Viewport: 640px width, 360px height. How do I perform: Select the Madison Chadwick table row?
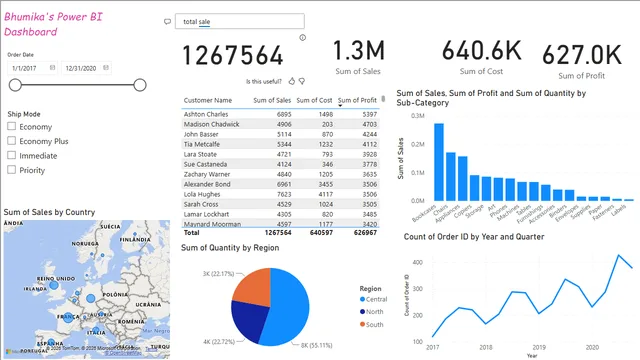tap(280, 124)
